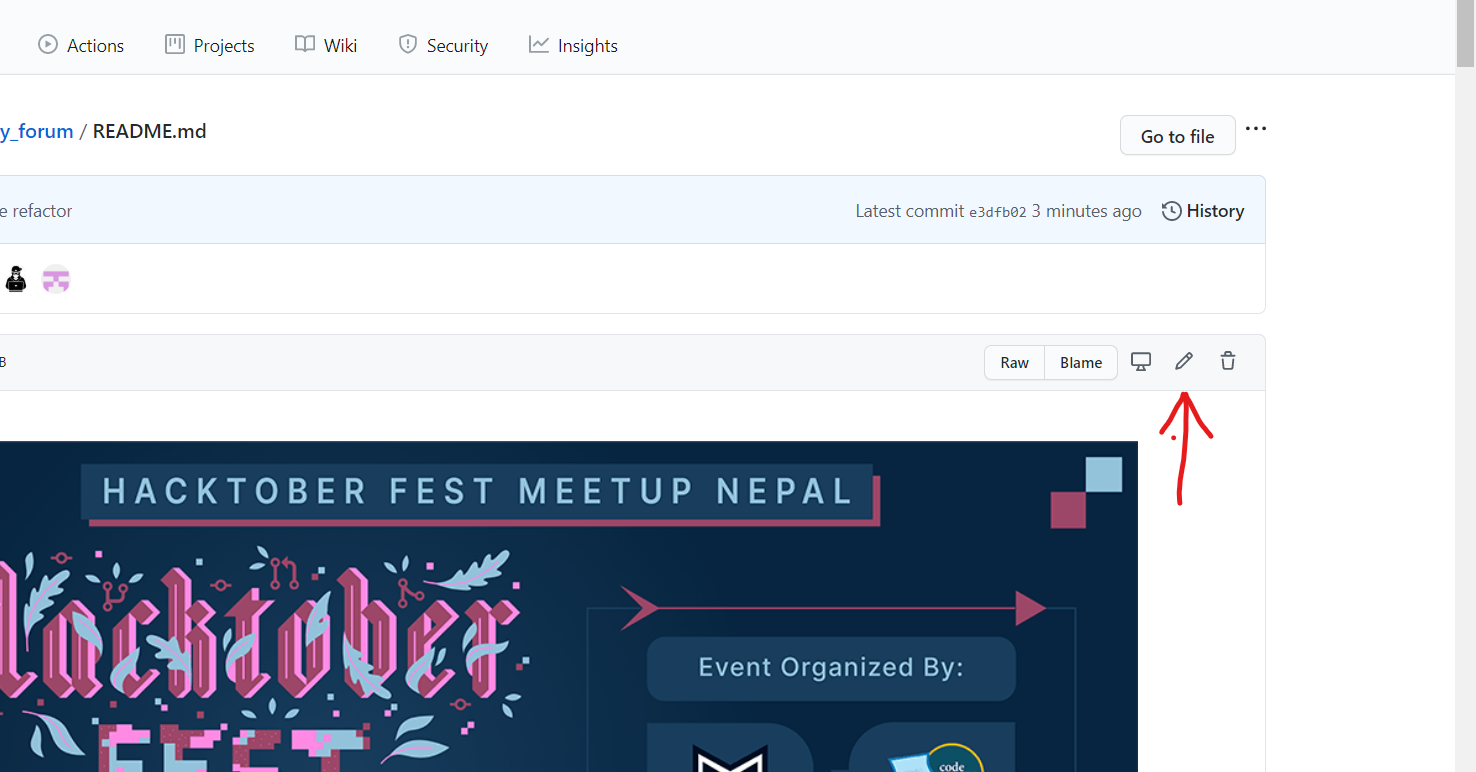Click the trash delete file icon
The height and width of the screenshot is (772, 1476).
coord(1228,362)
